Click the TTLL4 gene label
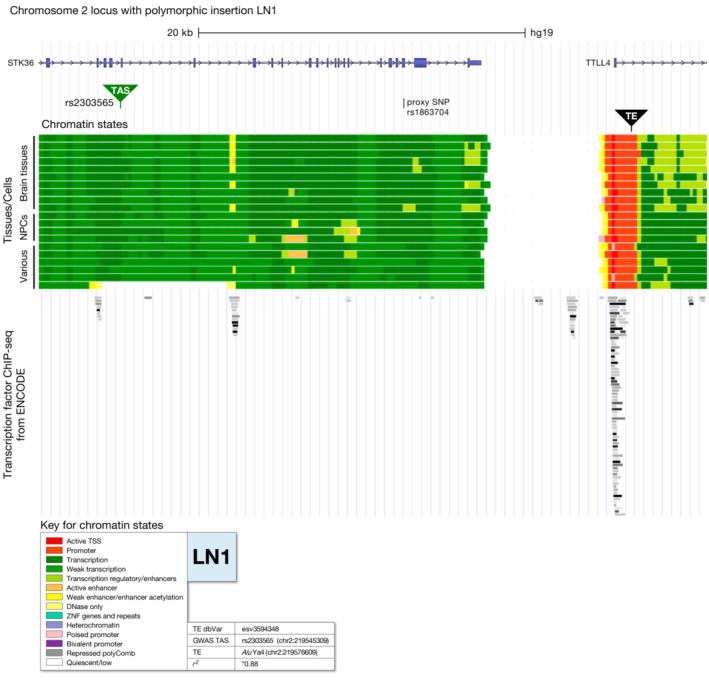The image size is (709, 681). (598, 63)
